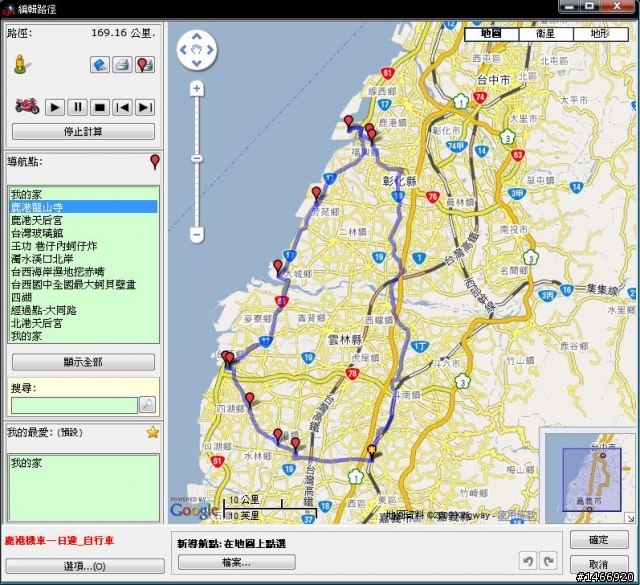Screen dimensions: 640x585
Task: Zoom in with the plus button
Action: [x=197, y=88]
